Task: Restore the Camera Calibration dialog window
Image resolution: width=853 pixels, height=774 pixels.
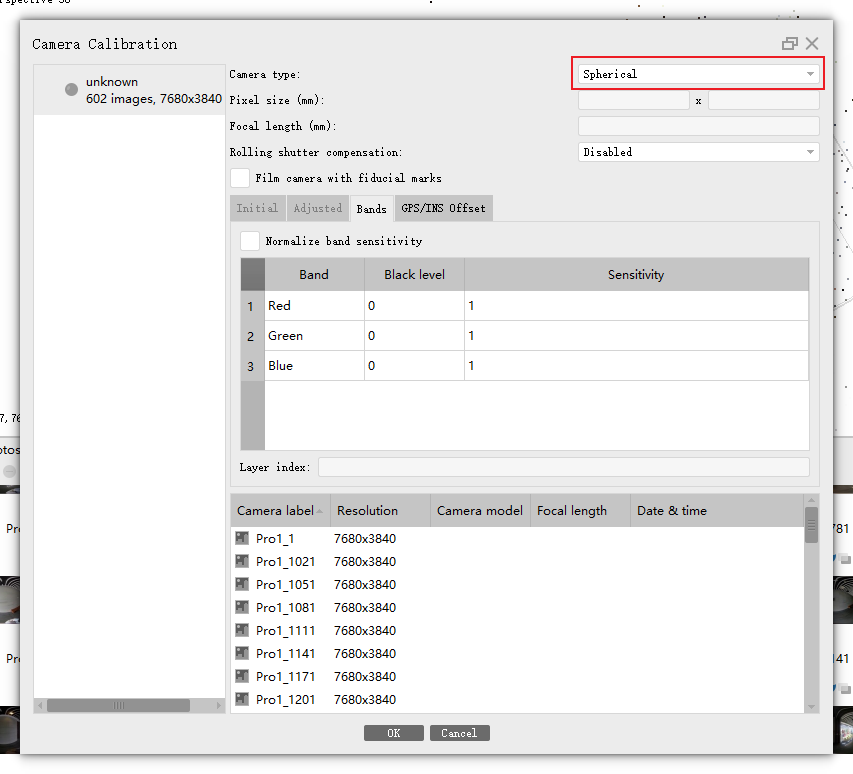Action: (789, 44)
